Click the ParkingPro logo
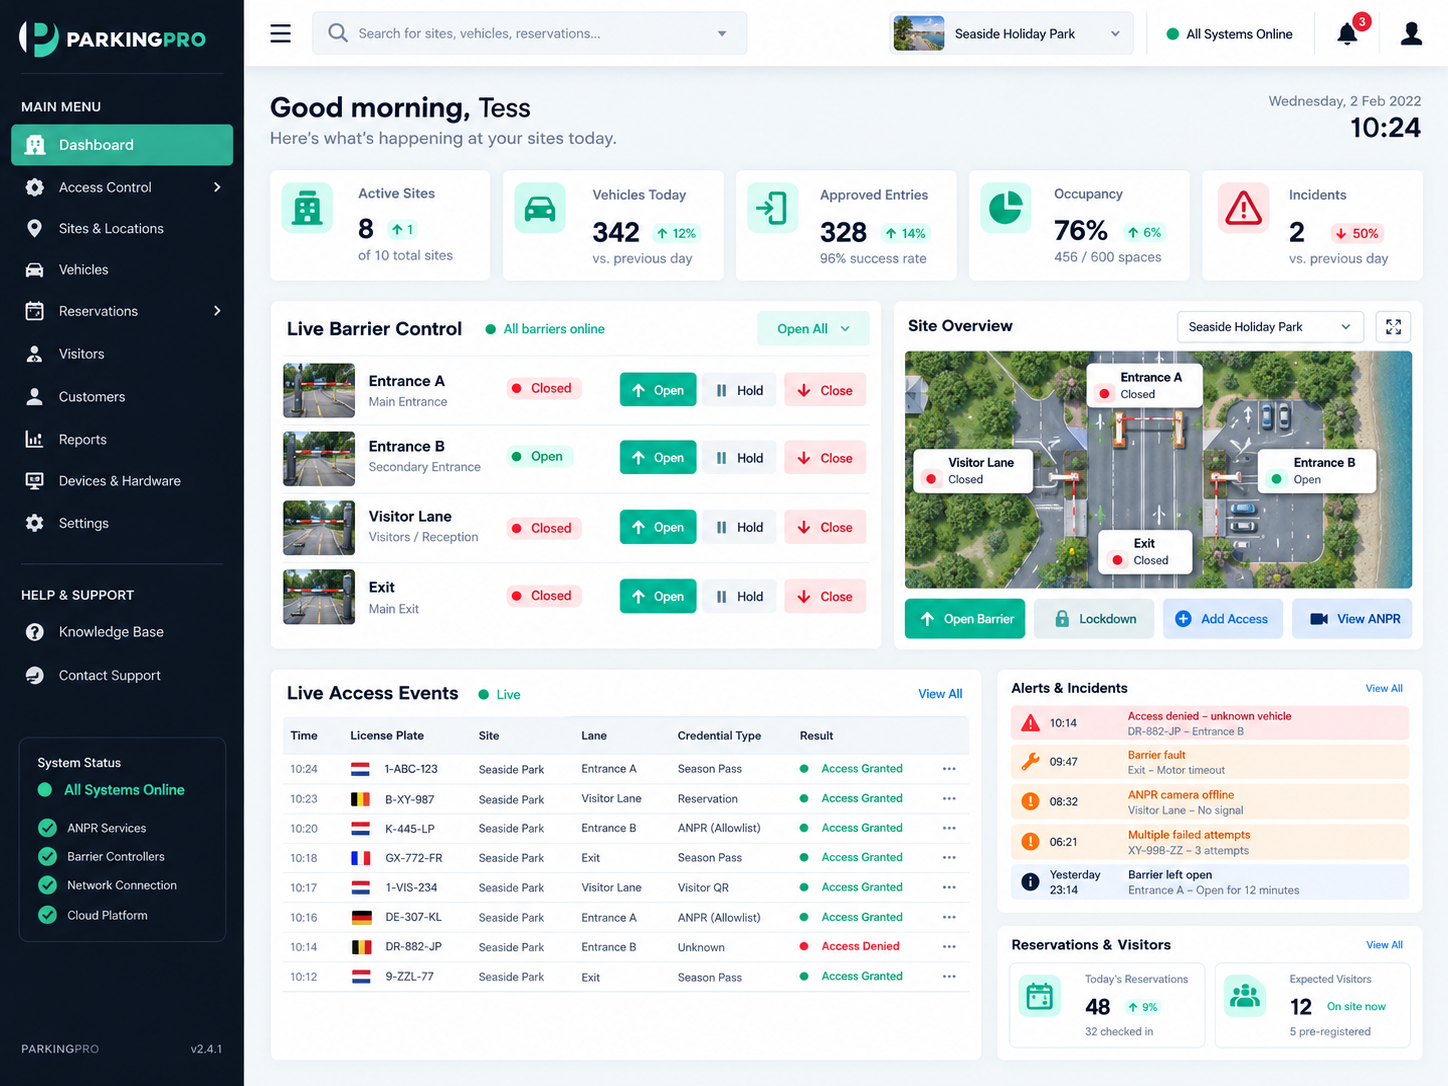The height and width of the screenshot is (1086, 1448). click(x=113, y=39)
